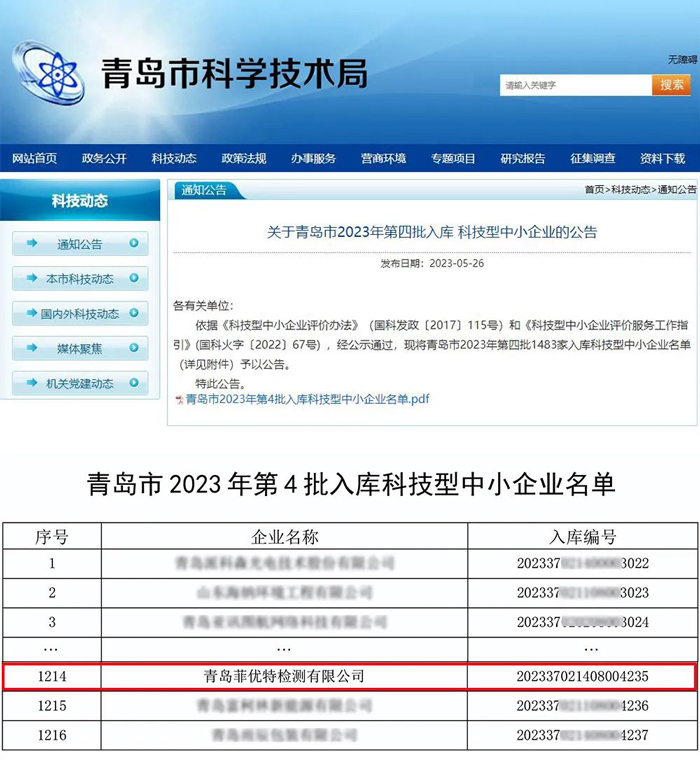Click the 科技动态 sidebar panel heading
This screenshot has width=700, height=782.
pos(80,200)
